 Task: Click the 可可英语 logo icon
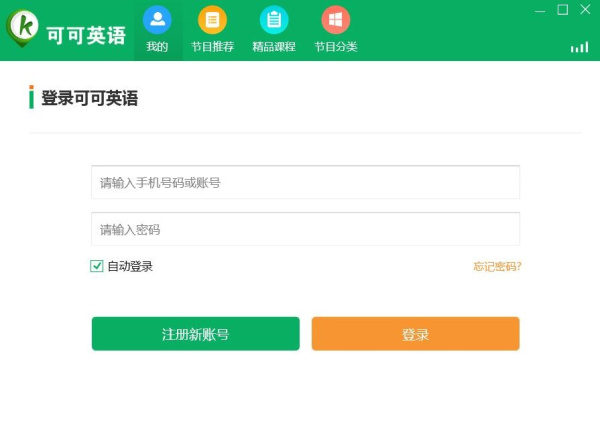[22, 28]
